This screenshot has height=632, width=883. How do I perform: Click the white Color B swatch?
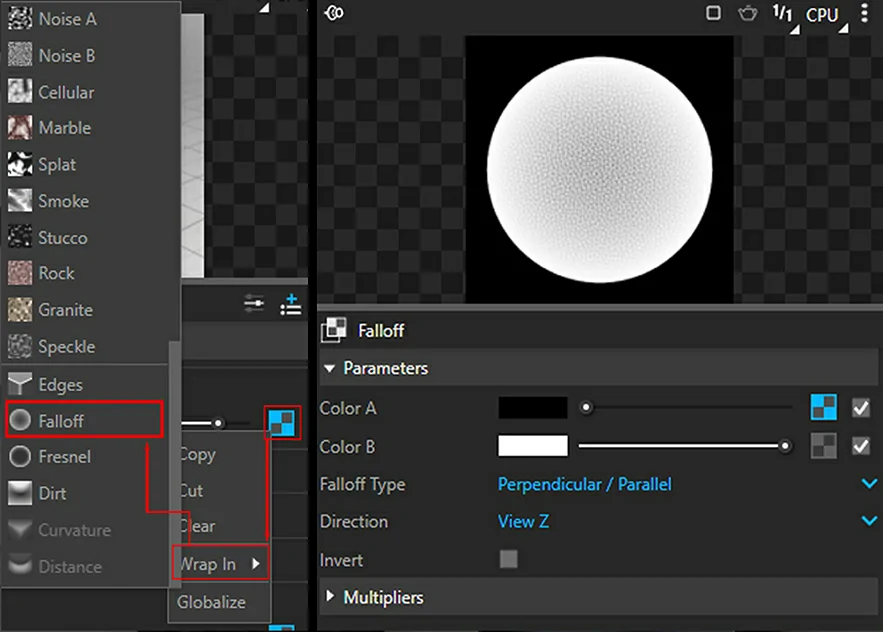(533, 446)
